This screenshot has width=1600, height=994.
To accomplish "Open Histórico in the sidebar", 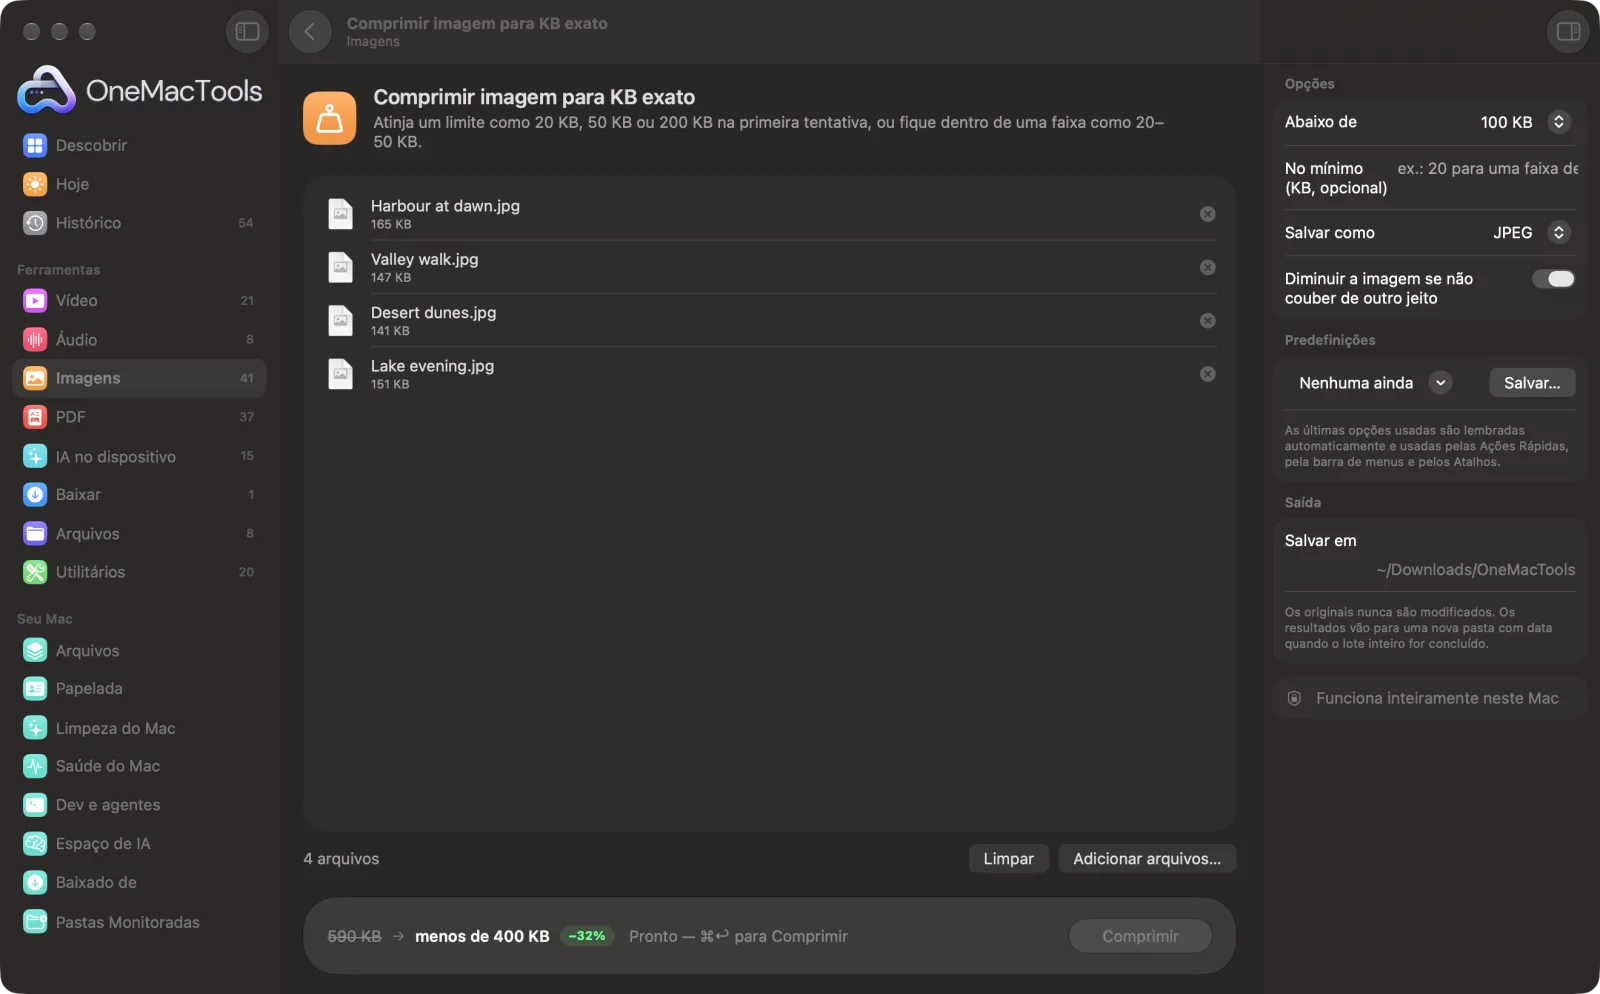I will (x=139, y=223).
